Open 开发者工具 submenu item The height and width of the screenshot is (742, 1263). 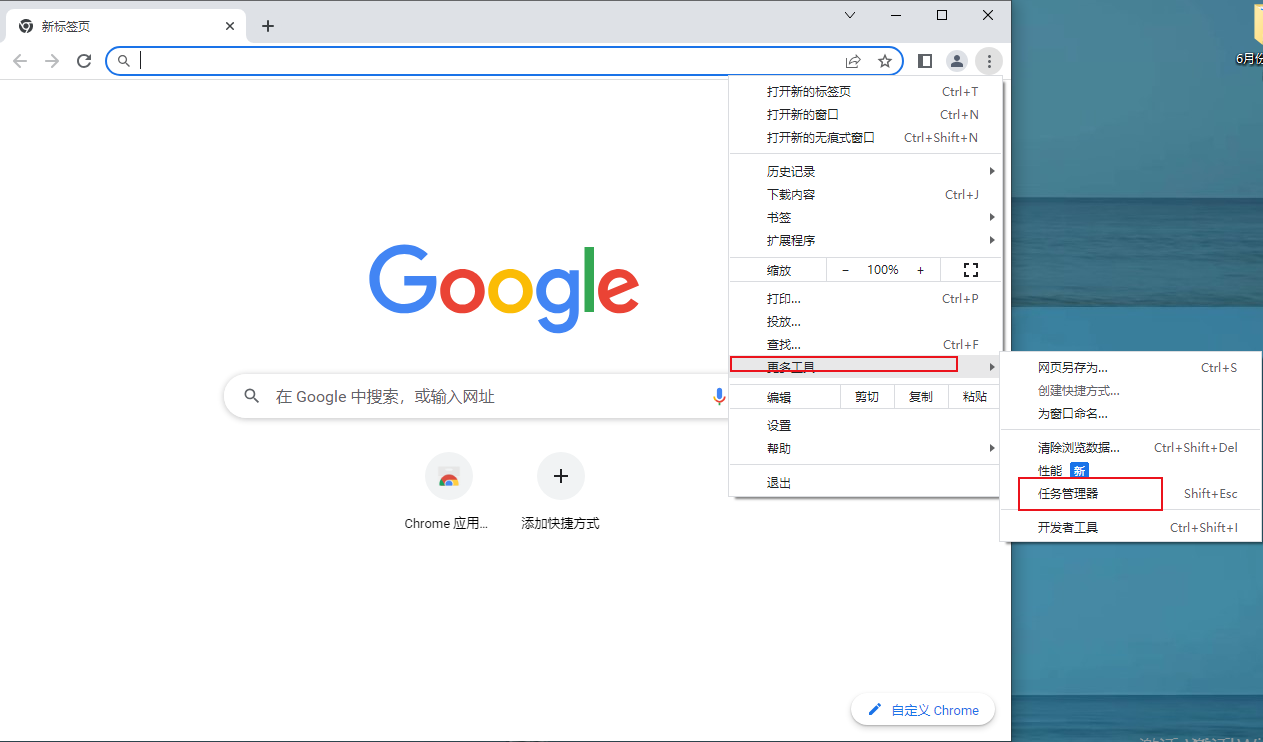tap(1131, 527)
